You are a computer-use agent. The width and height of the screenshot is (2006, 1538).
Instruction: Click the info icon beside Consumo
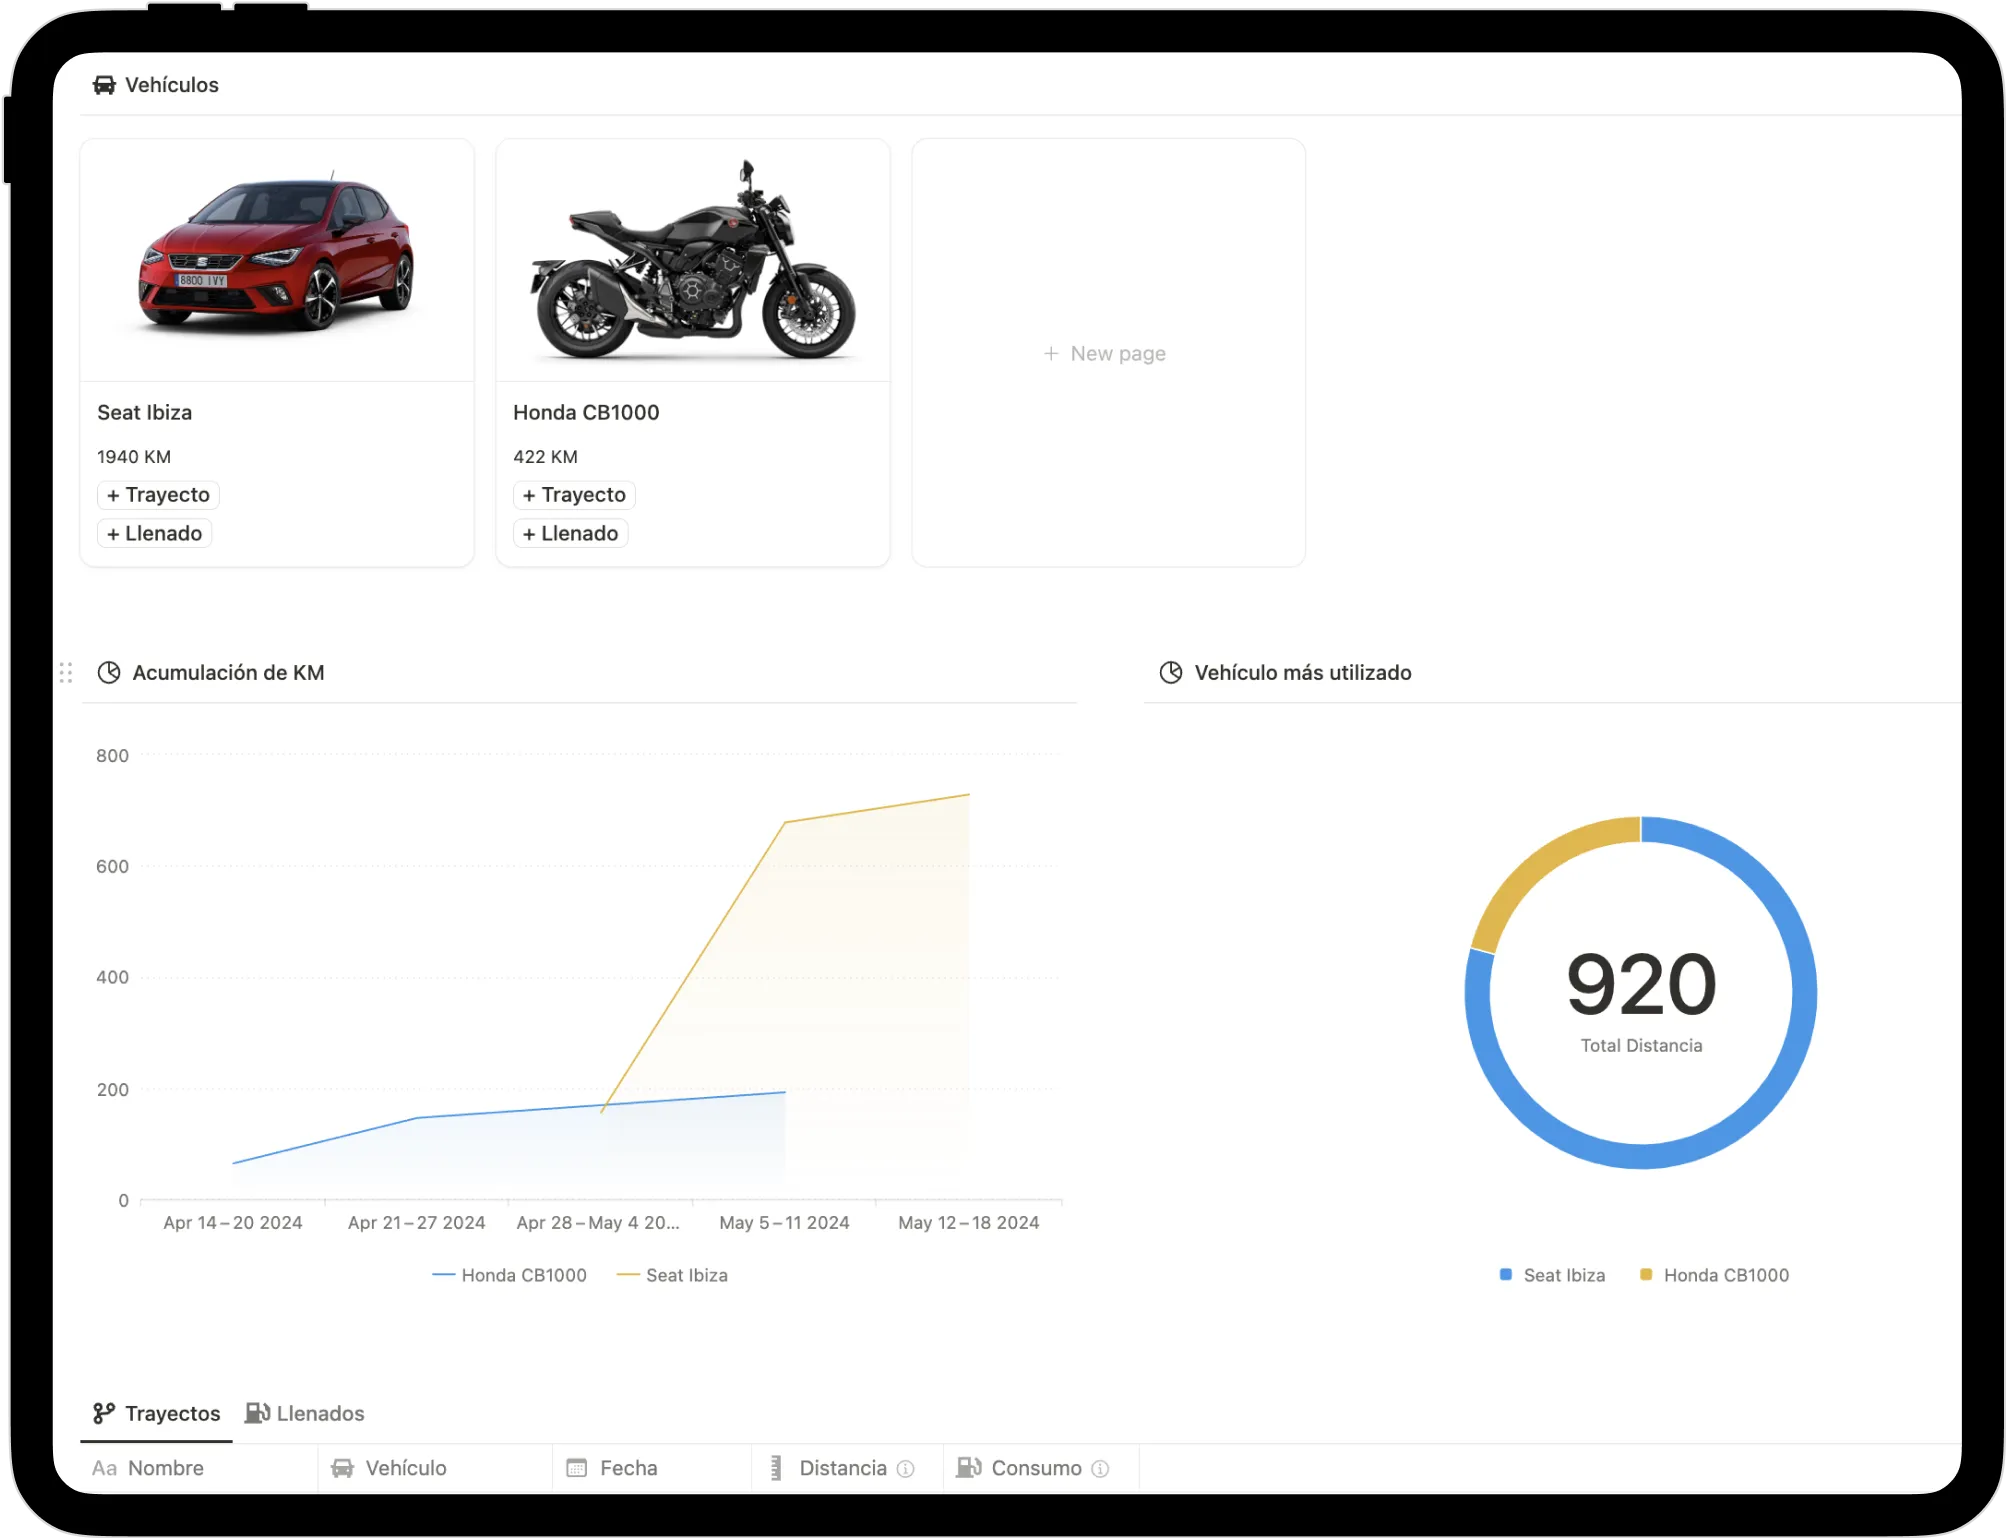point(1100,1469)
